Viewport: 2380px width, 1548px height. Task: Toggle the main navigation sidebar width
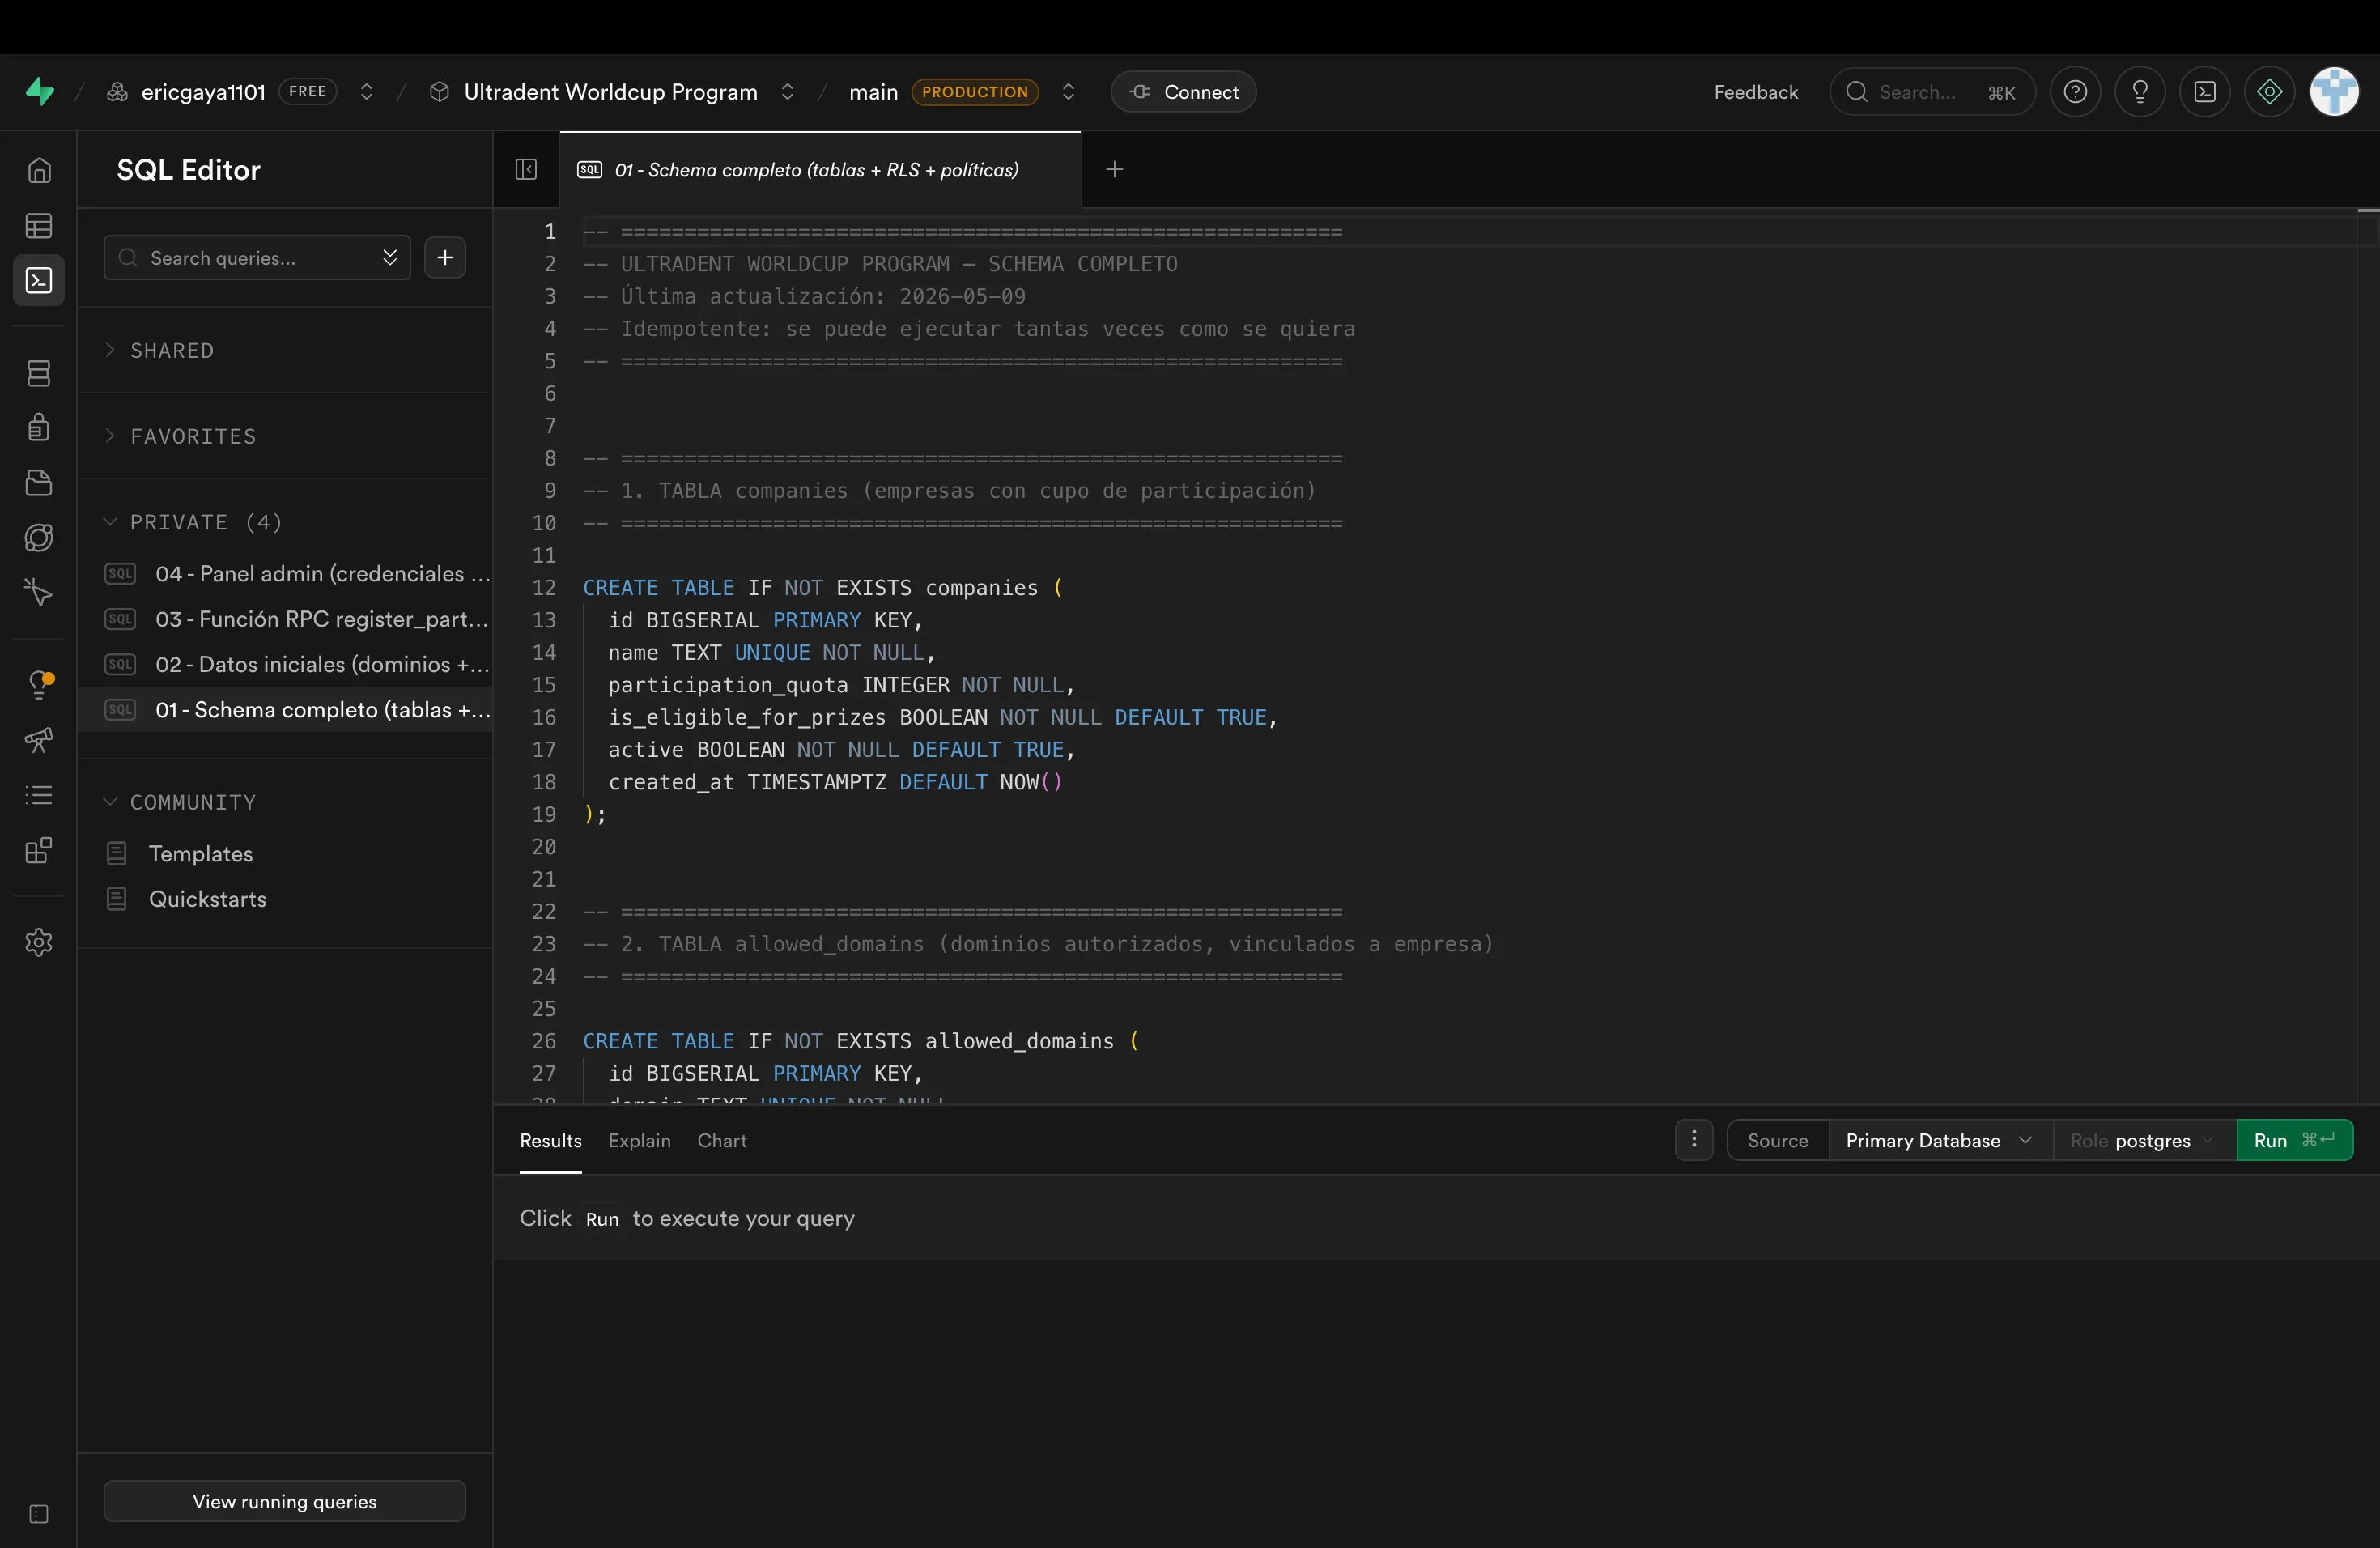pyautogui.click(x=39, y=1514)
